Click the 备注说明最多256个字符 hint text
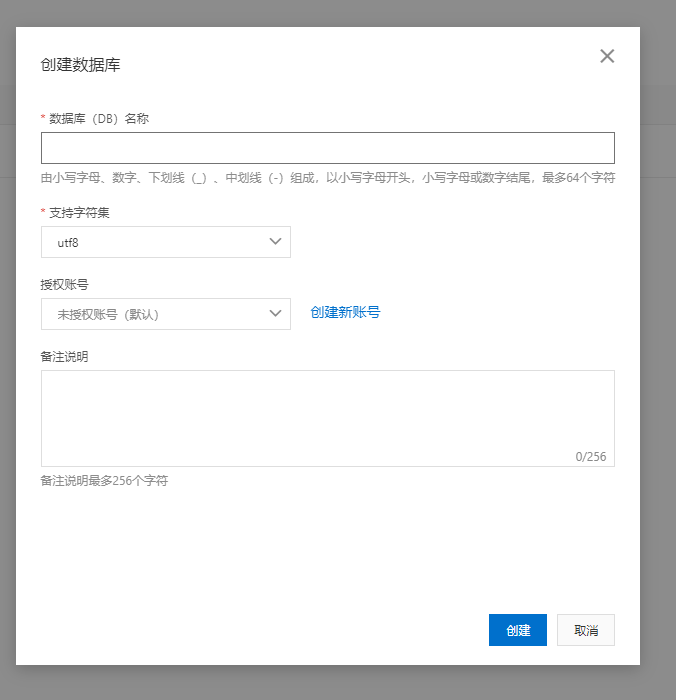 point(104,481)
